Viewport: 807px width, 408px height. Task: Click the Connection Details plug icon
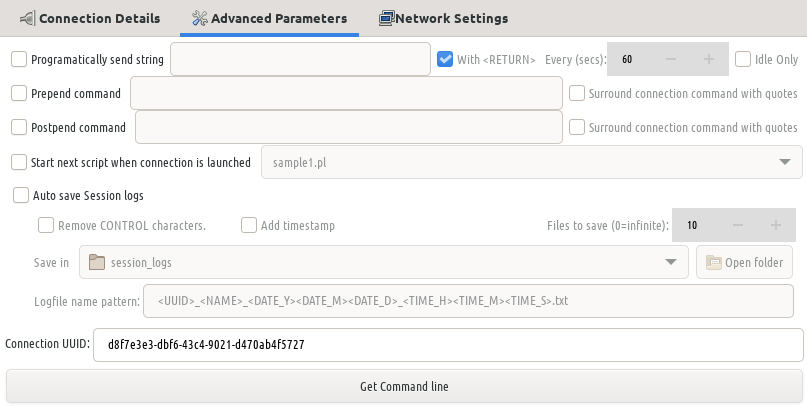point(28,19)
